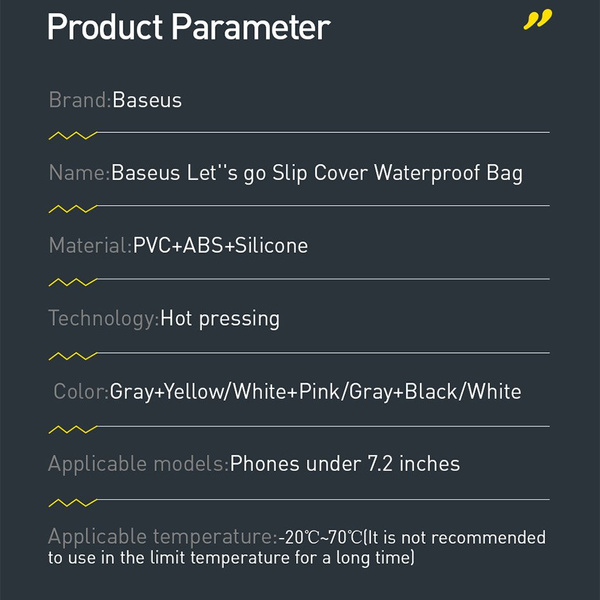Click the yellow zigzag below Applicable models
The width and height of the screenshot is (600, 600).
point(73,501)
